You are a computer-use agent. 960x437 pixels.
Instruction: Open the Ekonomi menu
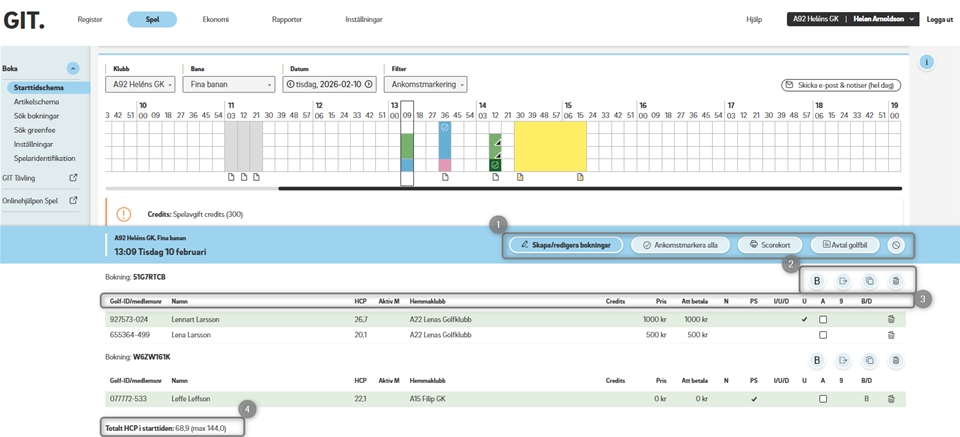[x=215, y=19]
